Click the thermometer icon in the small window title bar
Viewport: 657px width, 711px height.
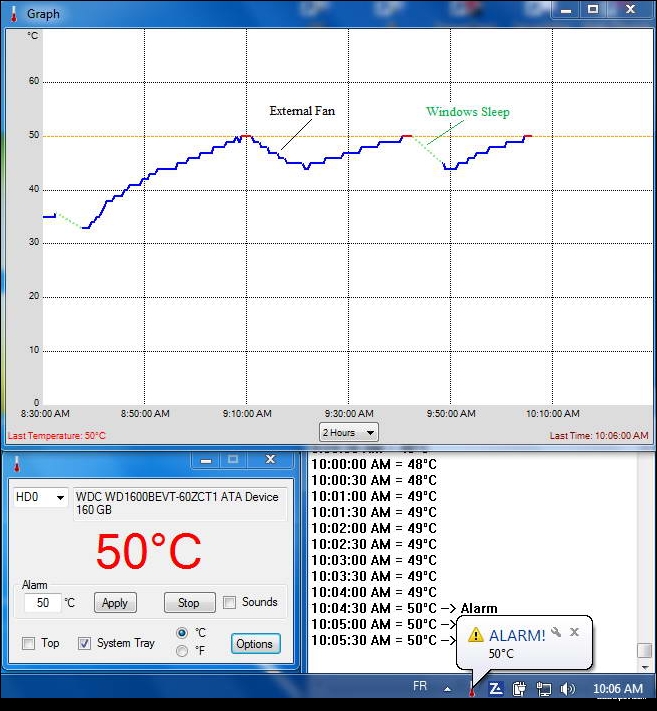[17, 464]
